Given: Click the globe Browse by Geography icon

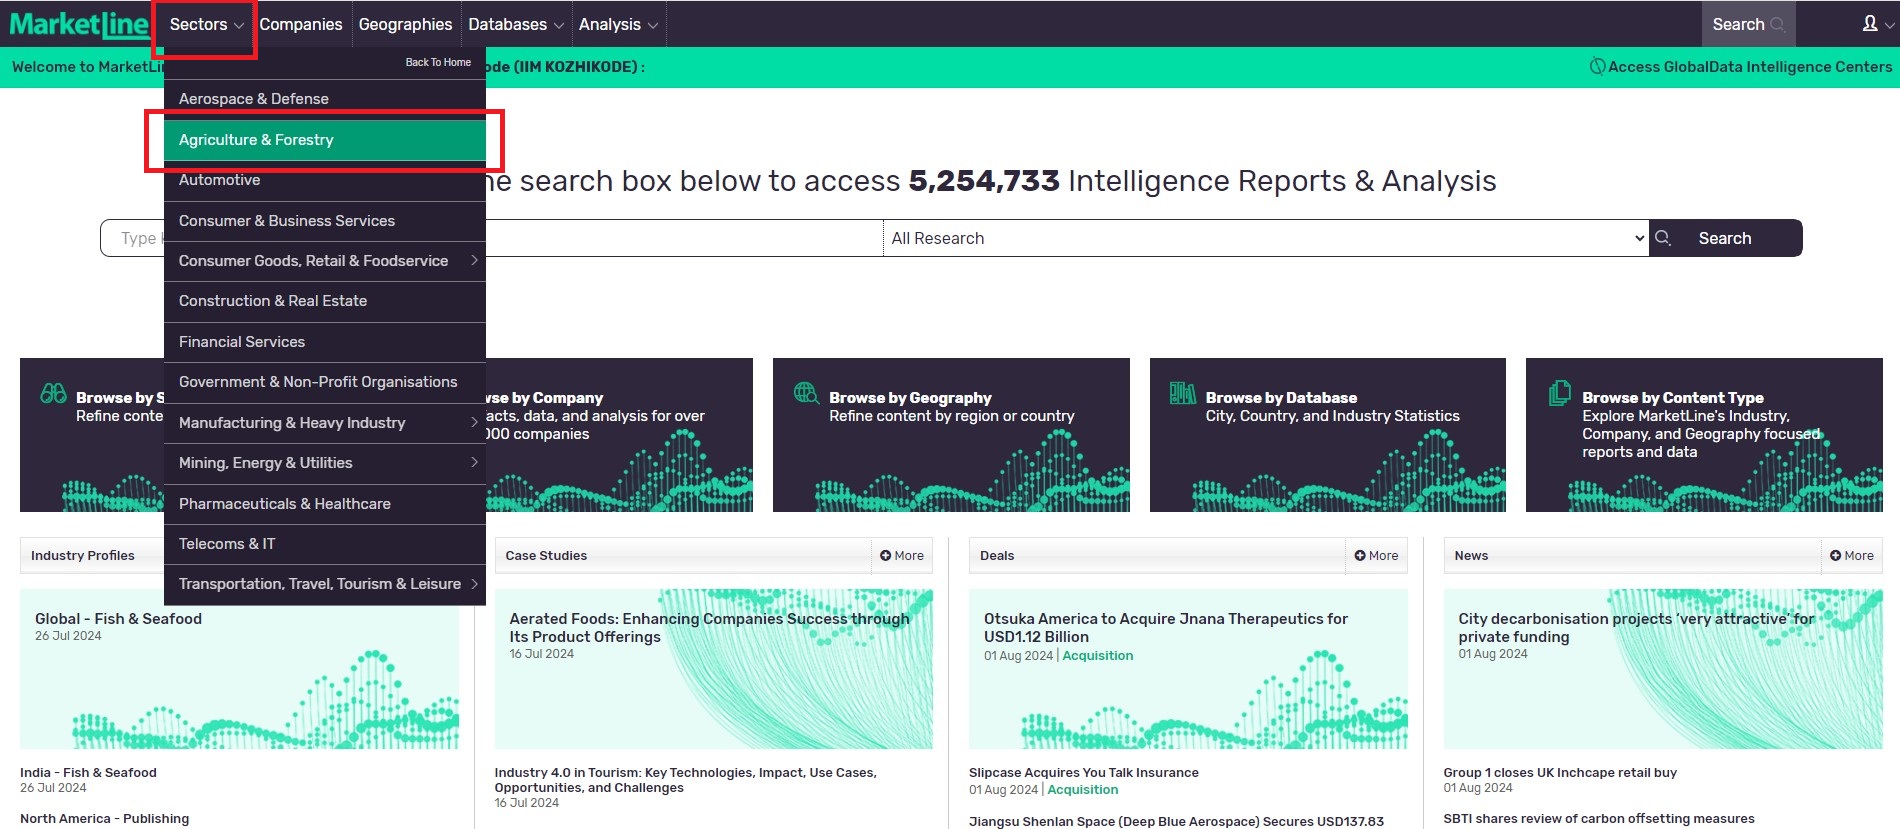Looking at the screenshot, I should [806, 393].
